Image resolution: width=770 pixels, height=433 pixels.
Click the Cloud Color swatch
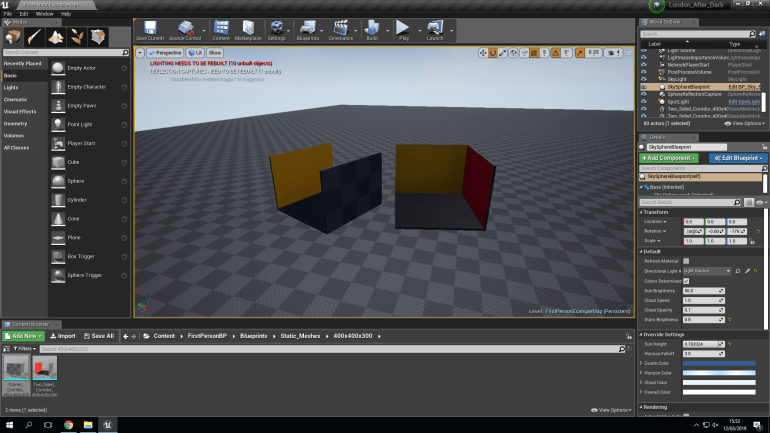(719, 382)
